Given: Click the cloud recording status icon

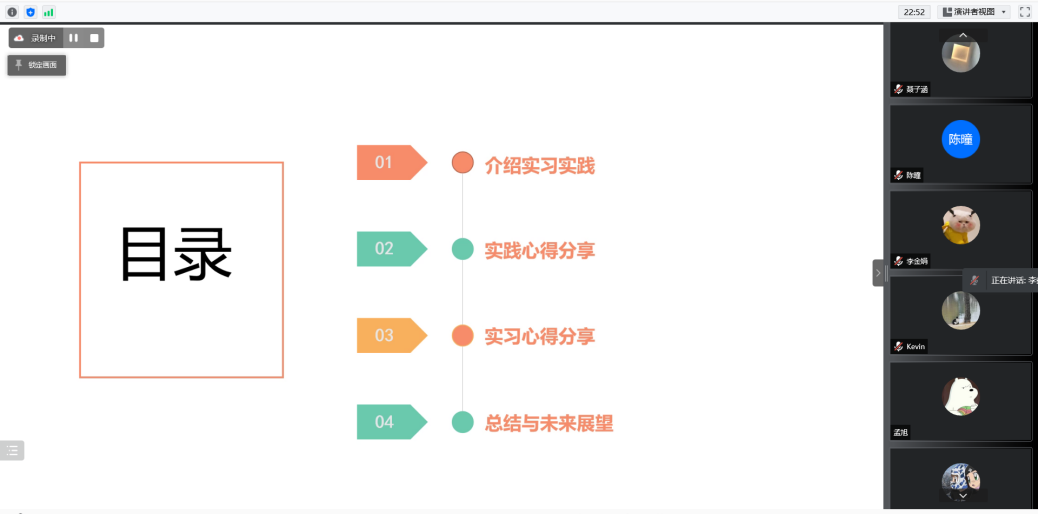Looking at the screenshot, I should (19, 38).
